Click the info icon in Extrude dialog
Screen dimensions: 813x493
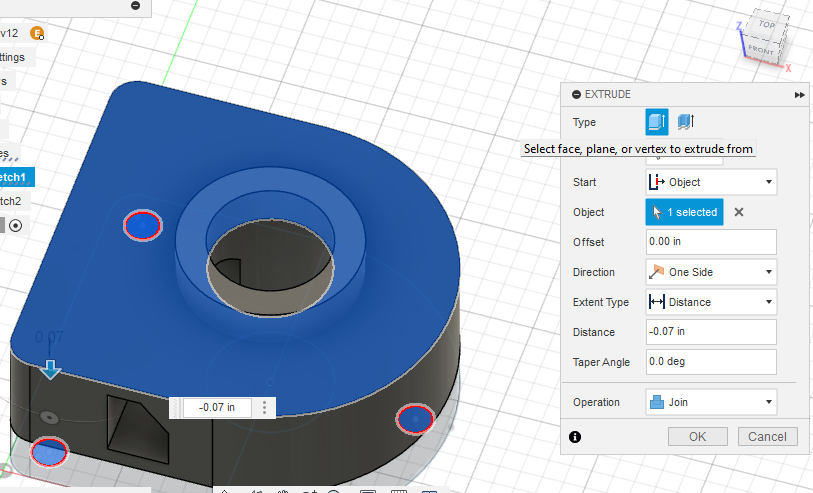(575, 437)
